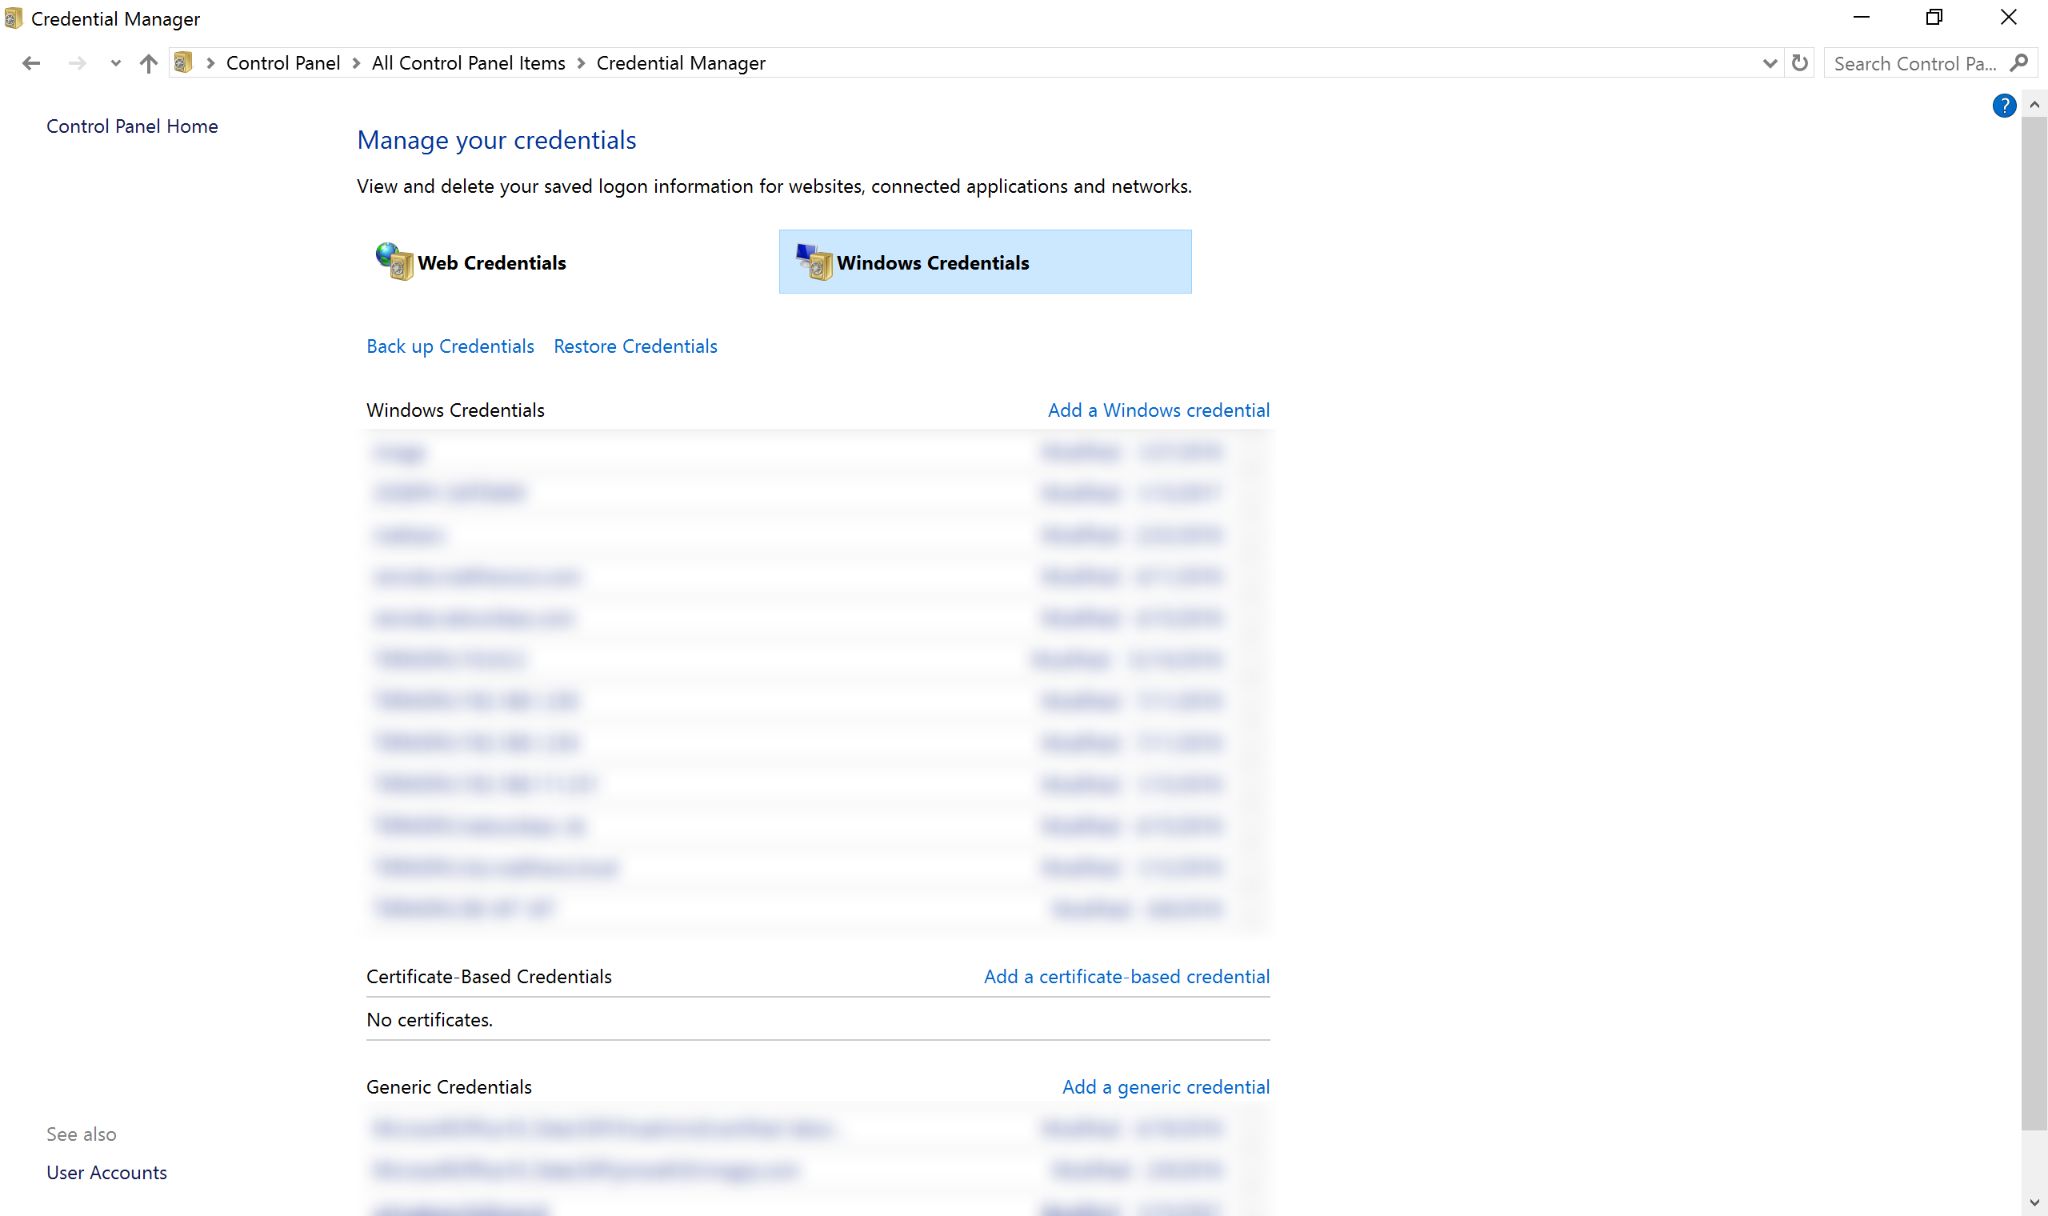Click the scrollbar up arrow
This screenshot has width=2048, height=1216.
(2034, 105)
